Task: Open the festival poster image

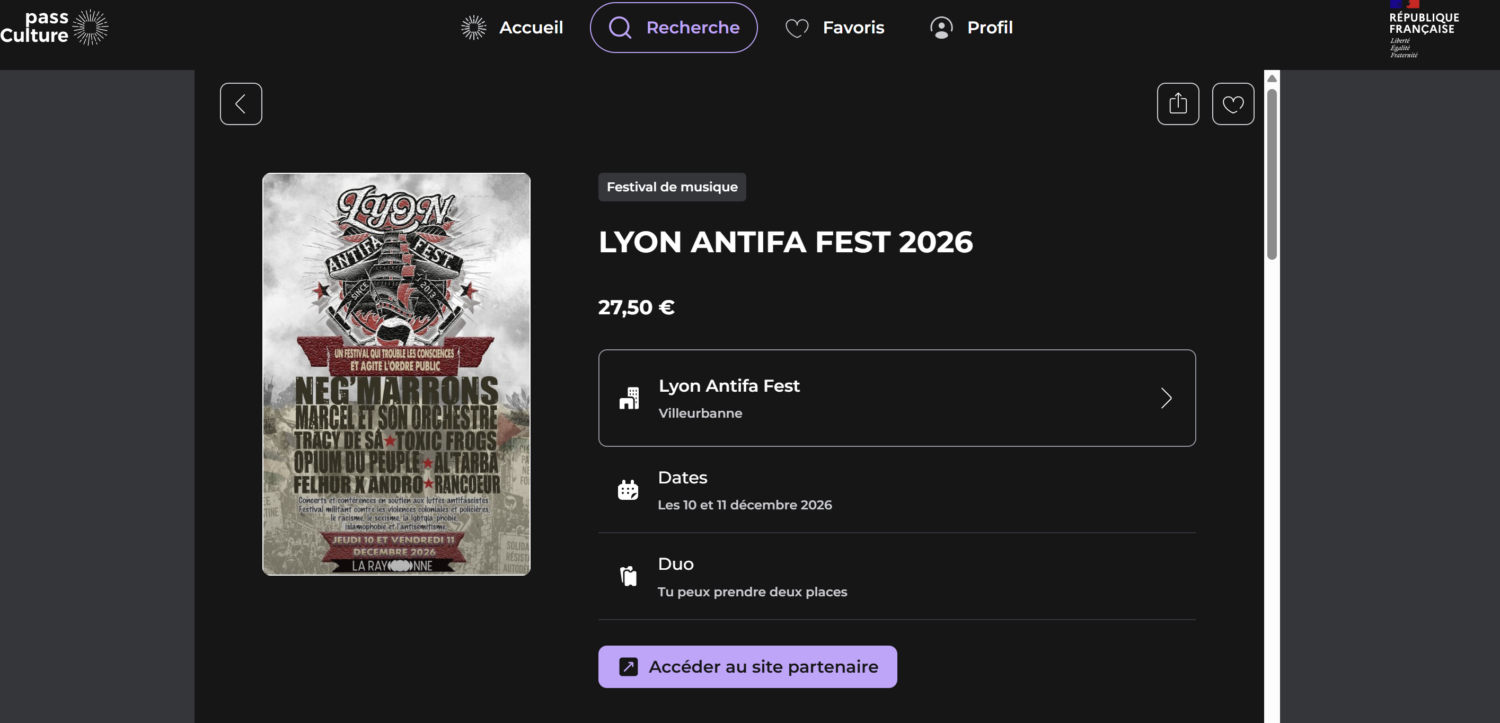Action: [396, 374]
